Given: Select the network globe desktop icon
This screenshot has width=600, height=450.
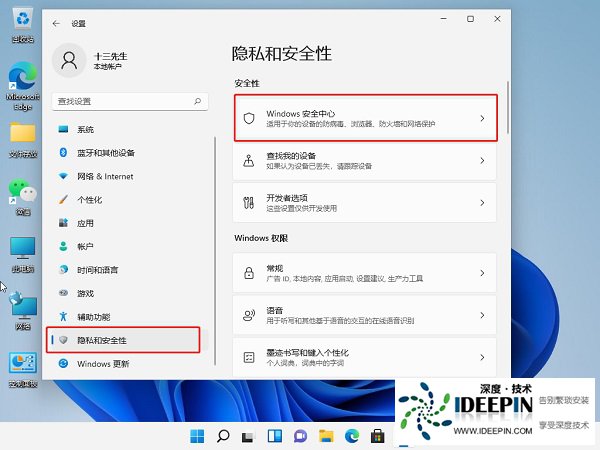Looking at the screenshot, I should coord(23,311).
